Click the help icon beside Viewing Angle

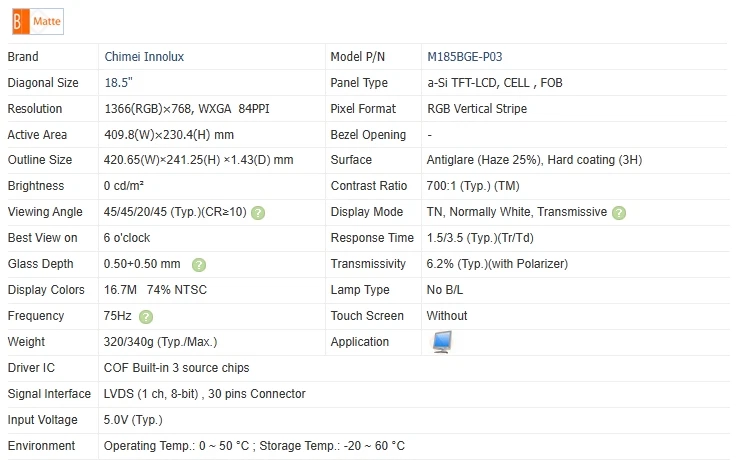[258, 213]
